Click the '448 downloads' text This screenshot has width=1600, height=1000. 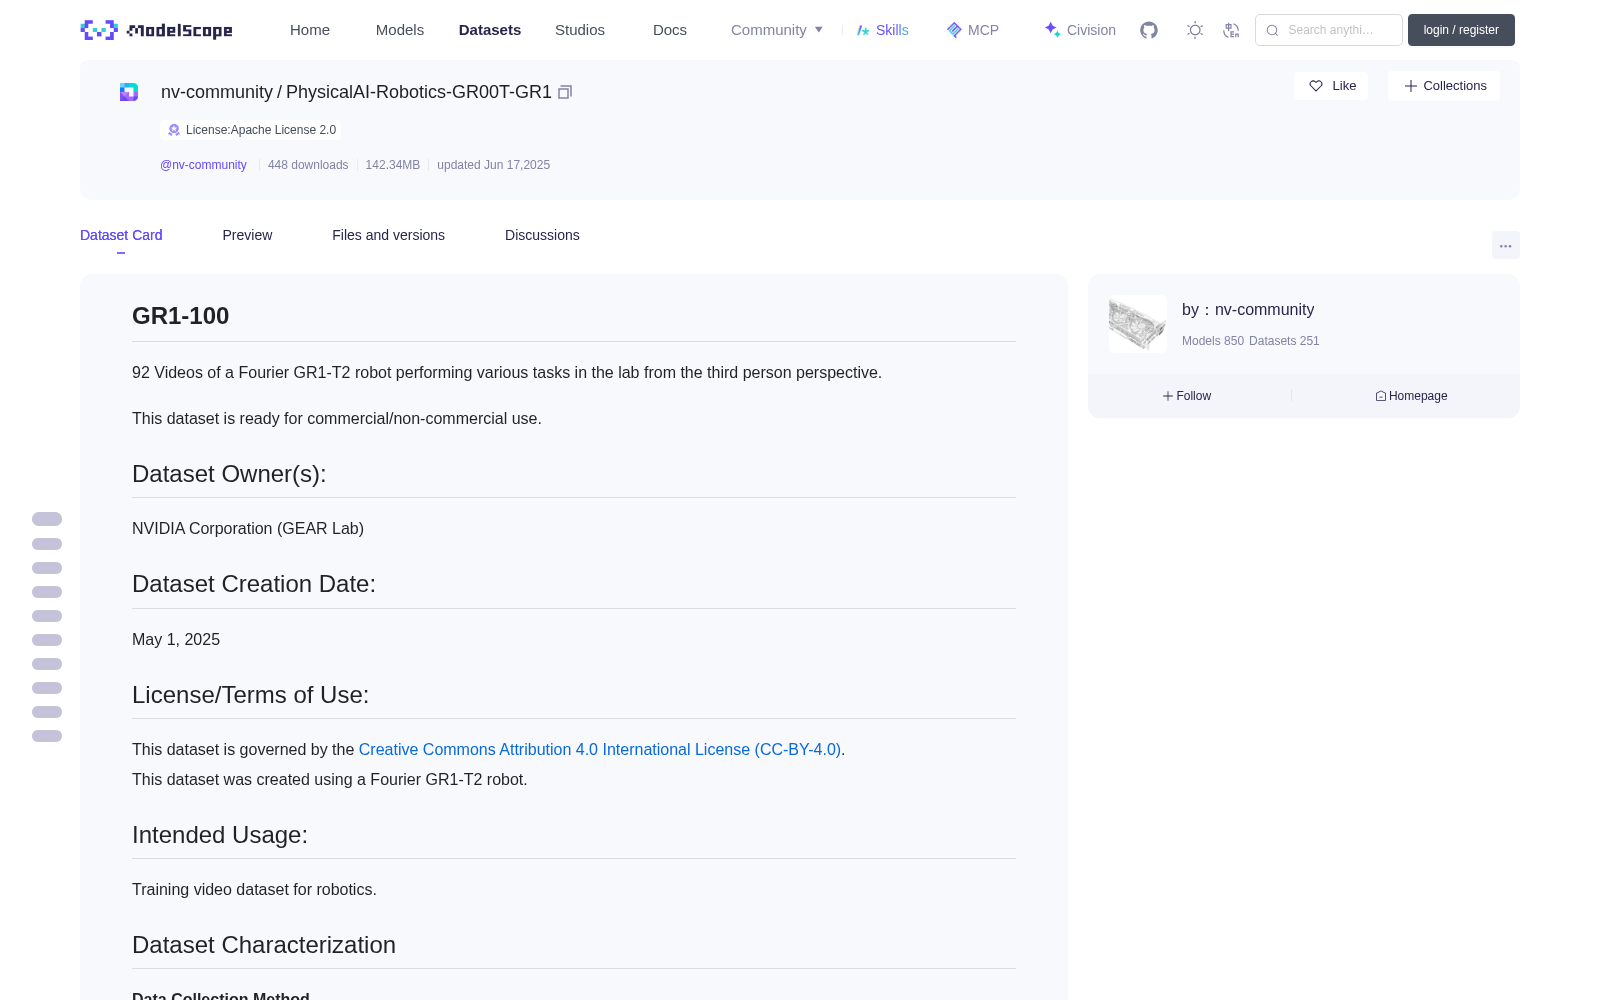[x=308, y=165]
